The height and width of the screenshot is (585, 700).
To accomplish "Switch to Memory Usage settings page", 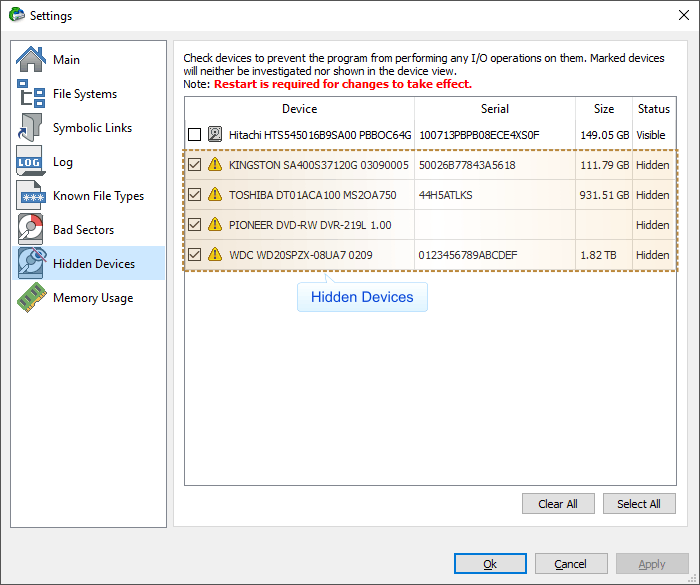I will coord(92,298).
